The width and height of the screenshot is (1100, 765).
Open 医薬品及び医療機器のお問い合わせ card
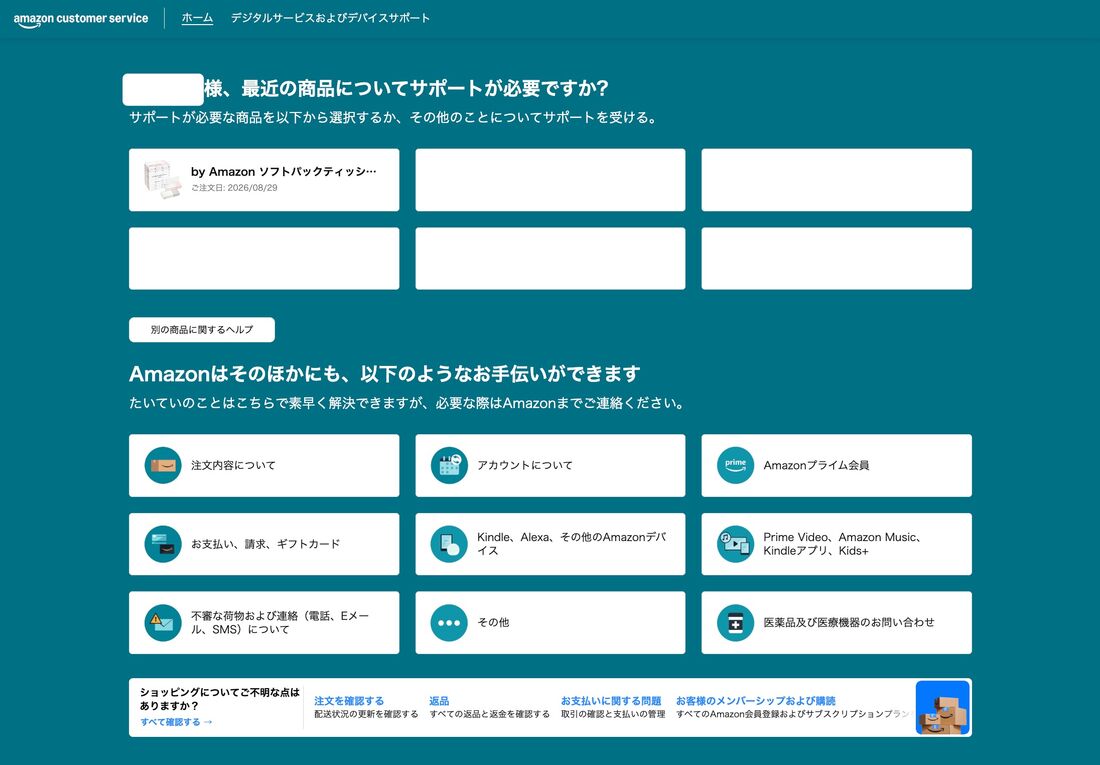[x=836, y=623]
